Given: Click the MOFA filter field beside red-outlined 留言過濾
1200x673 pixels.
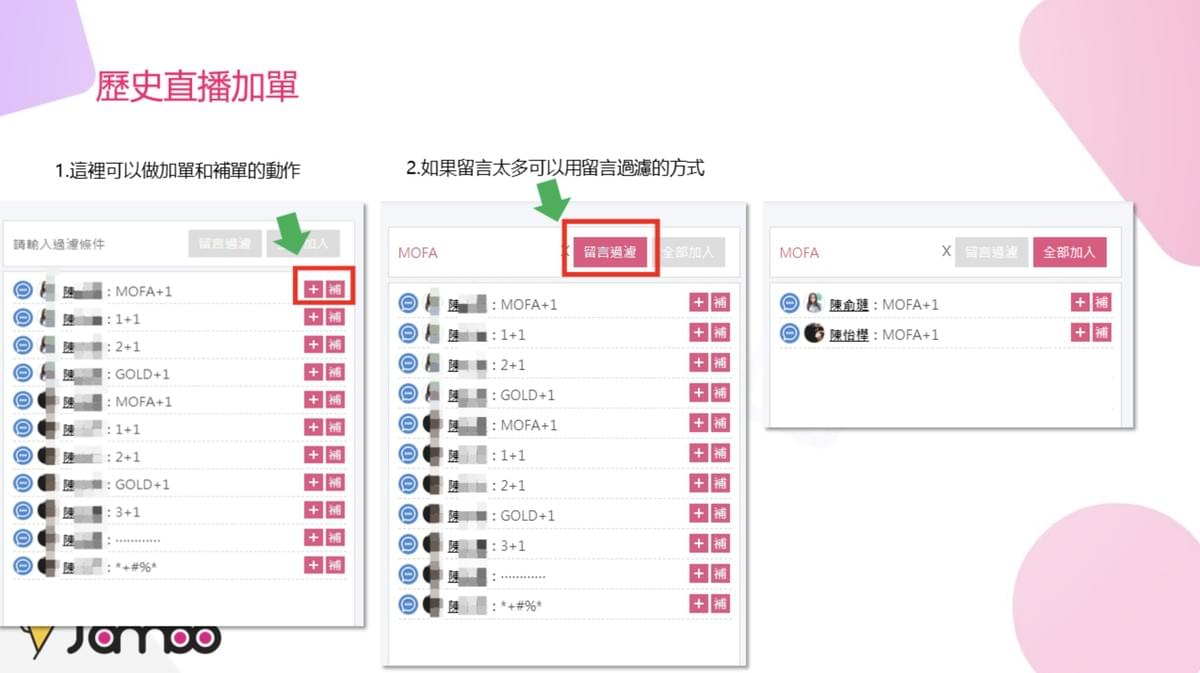Looking at the screenshot, I should point(470,253).
